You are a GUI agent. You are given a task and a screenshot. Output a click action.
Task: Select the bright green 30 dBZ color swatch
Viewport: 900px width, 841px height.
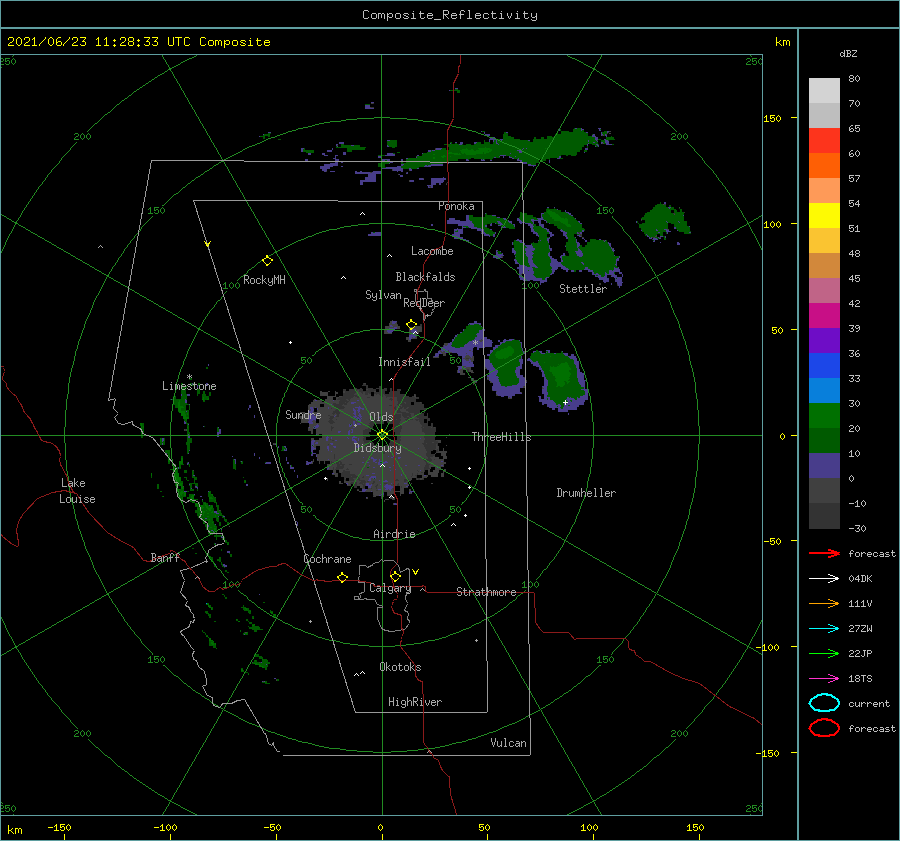(824, 416)
